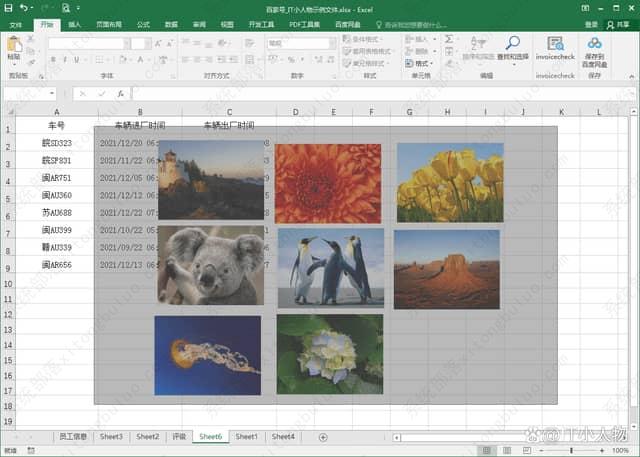Open the Insert ribbon tab

(75, 24)
